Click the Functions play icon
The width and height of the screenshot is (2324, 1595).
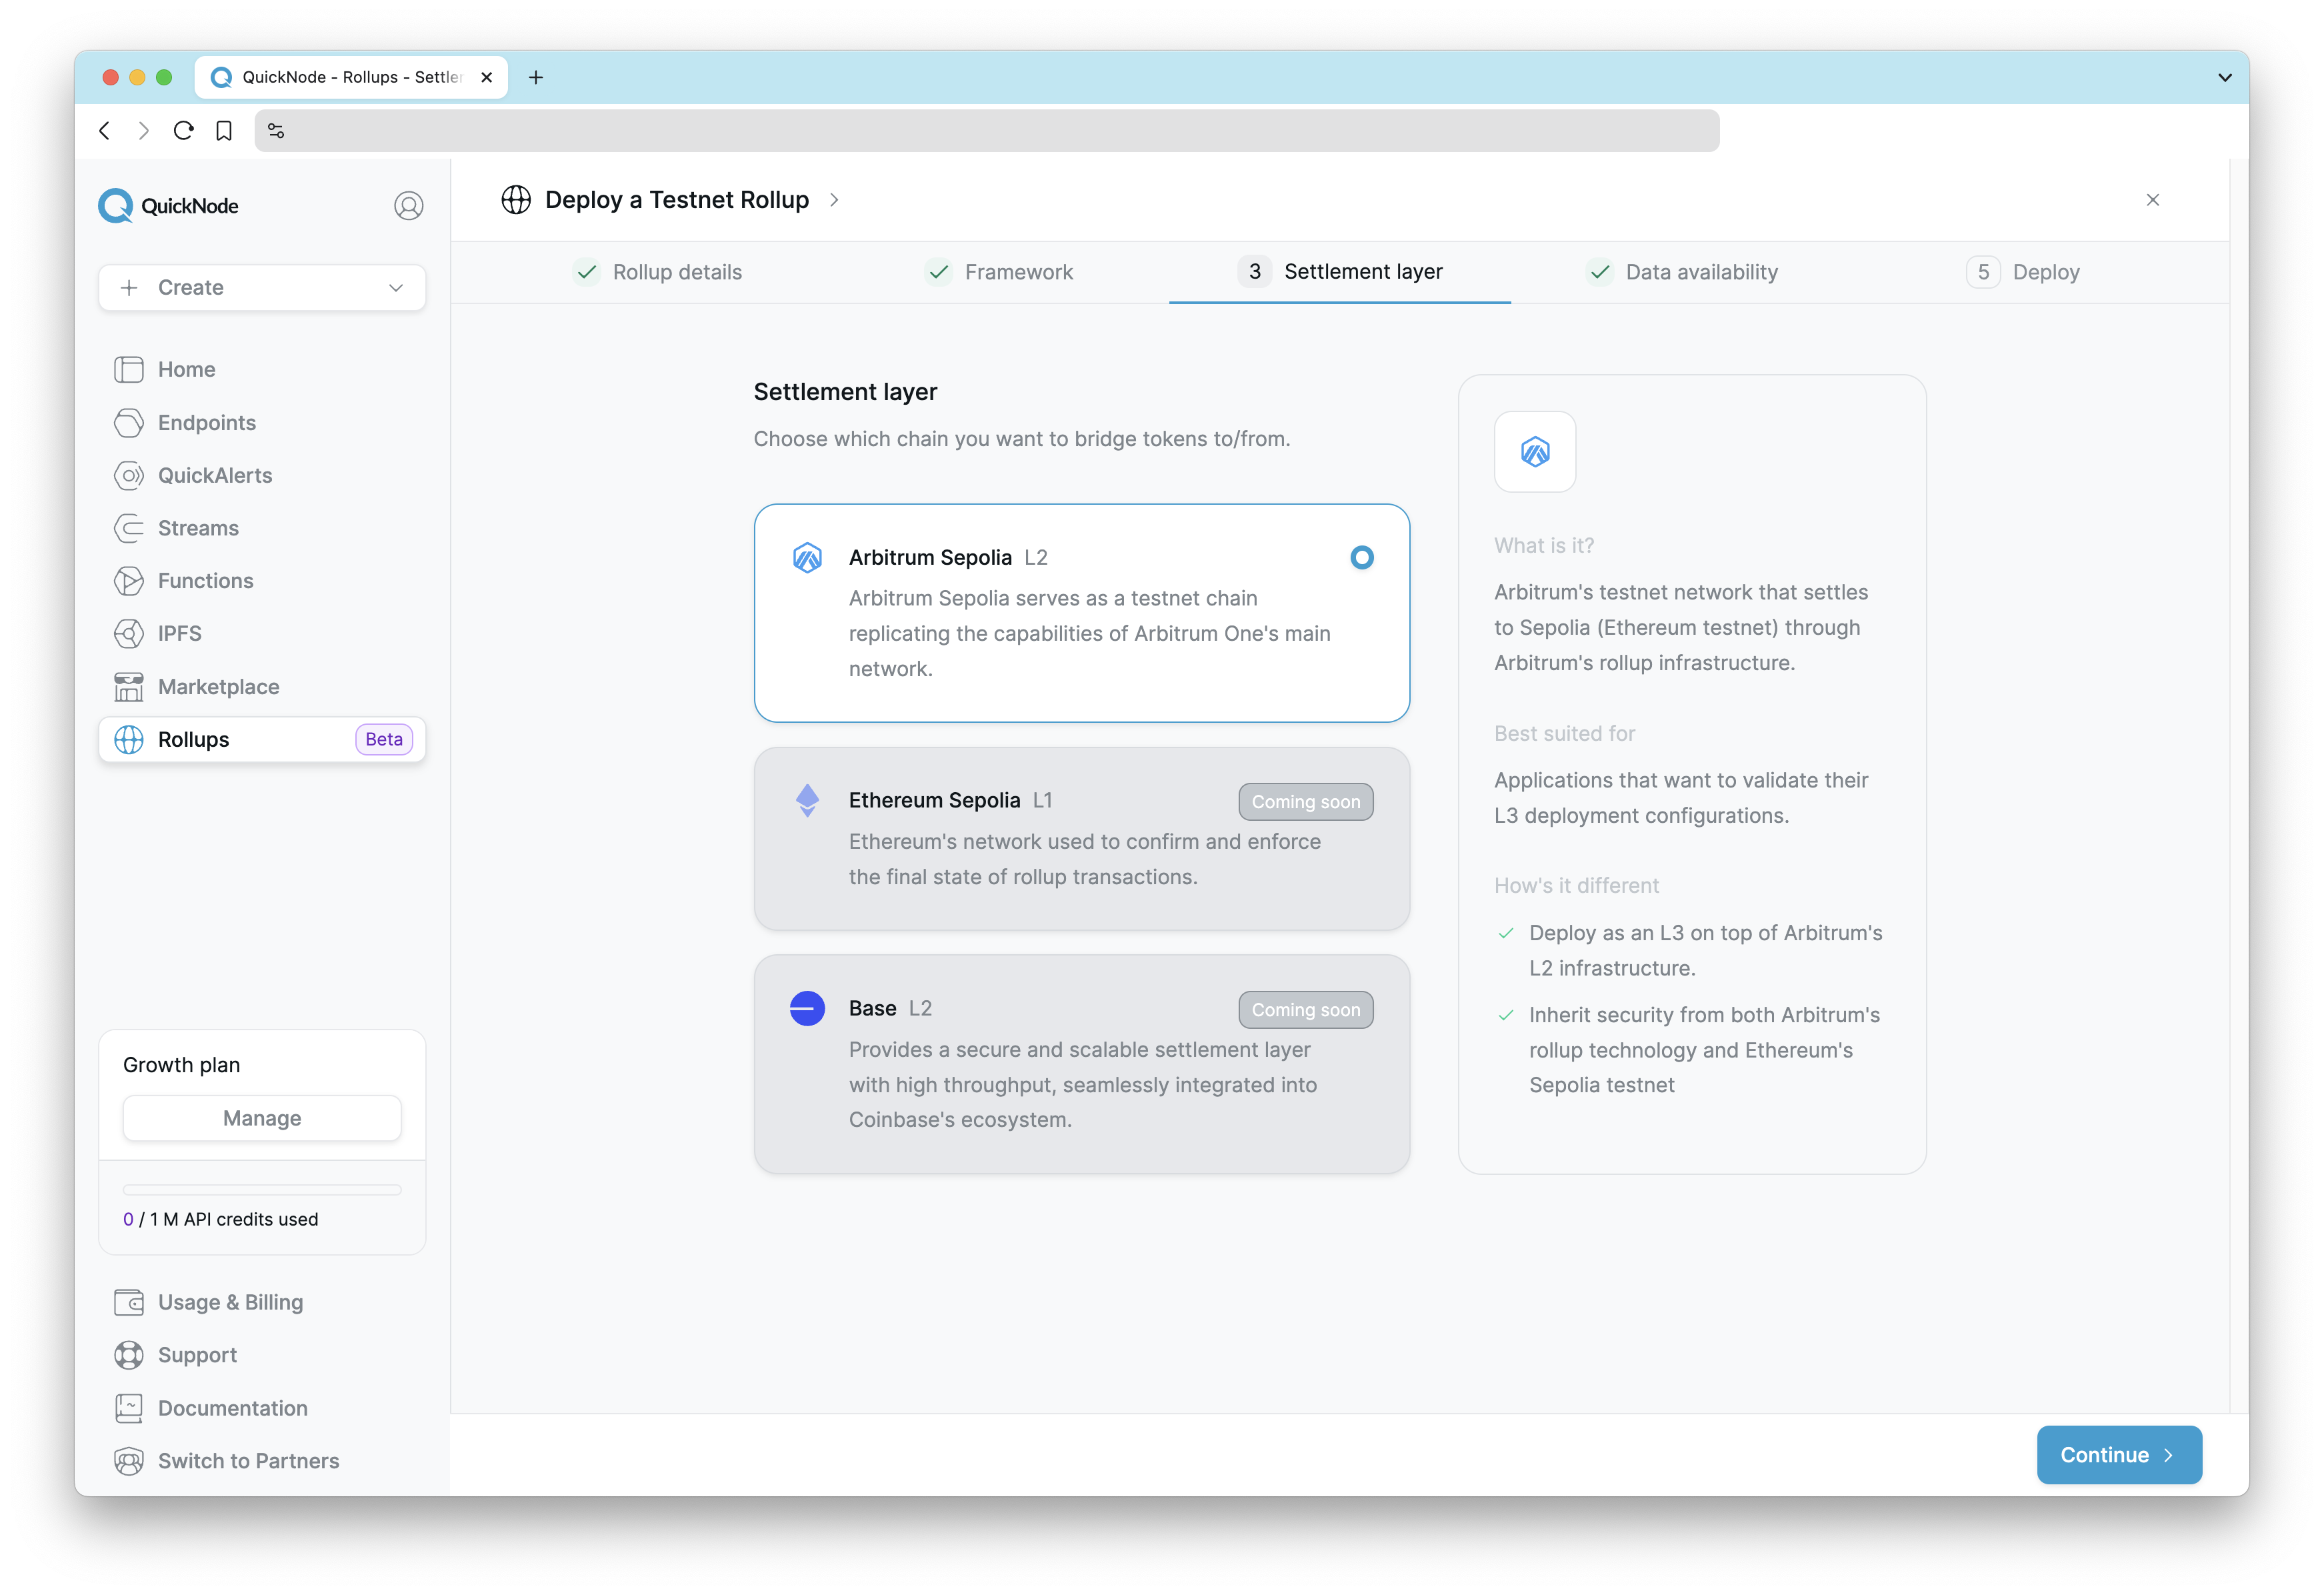129,581
